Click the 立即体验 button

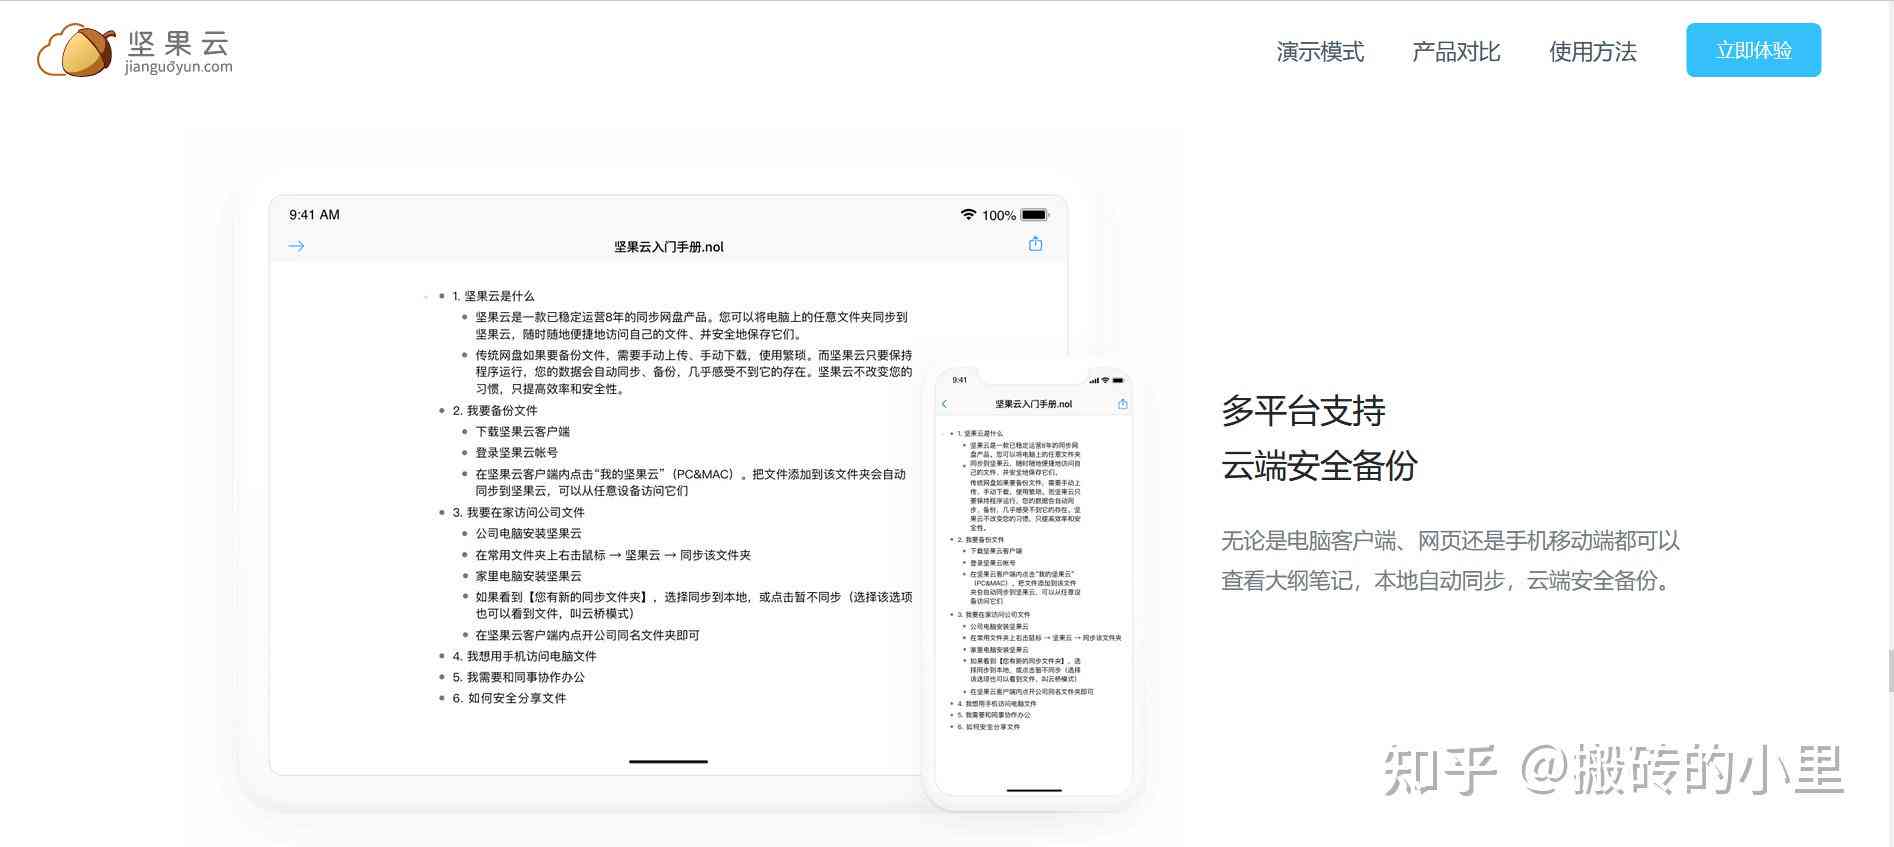tap(1753, 50)
